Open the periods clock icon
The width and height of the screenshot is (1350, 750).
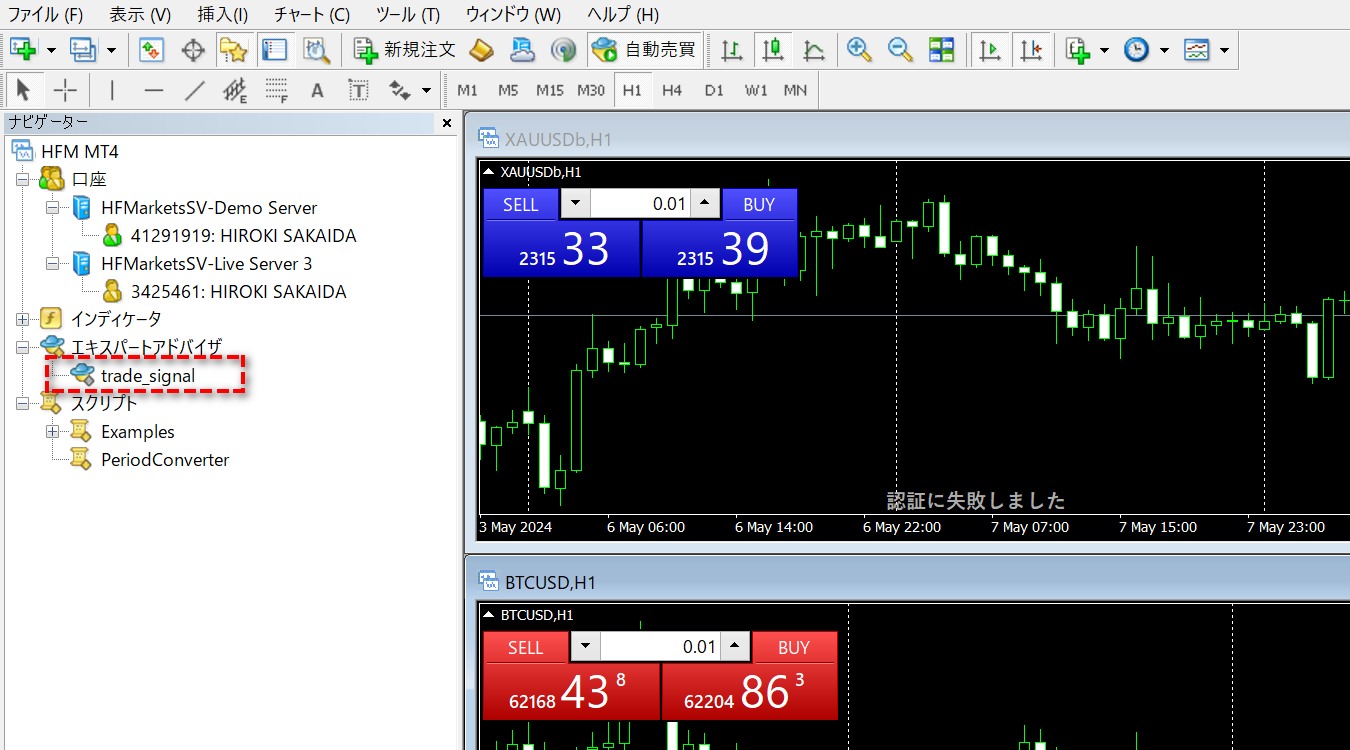coord(1136,48)
